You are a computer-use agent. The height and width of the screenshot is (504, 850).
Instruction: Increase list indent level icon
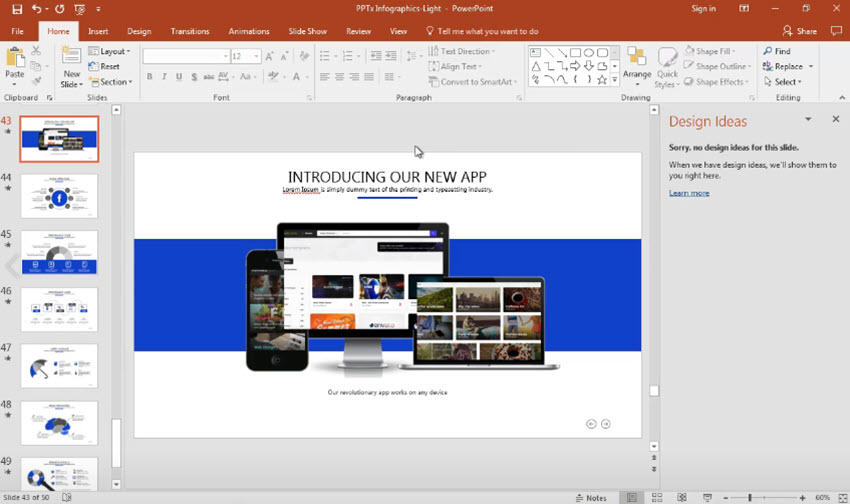coord(390,56)
